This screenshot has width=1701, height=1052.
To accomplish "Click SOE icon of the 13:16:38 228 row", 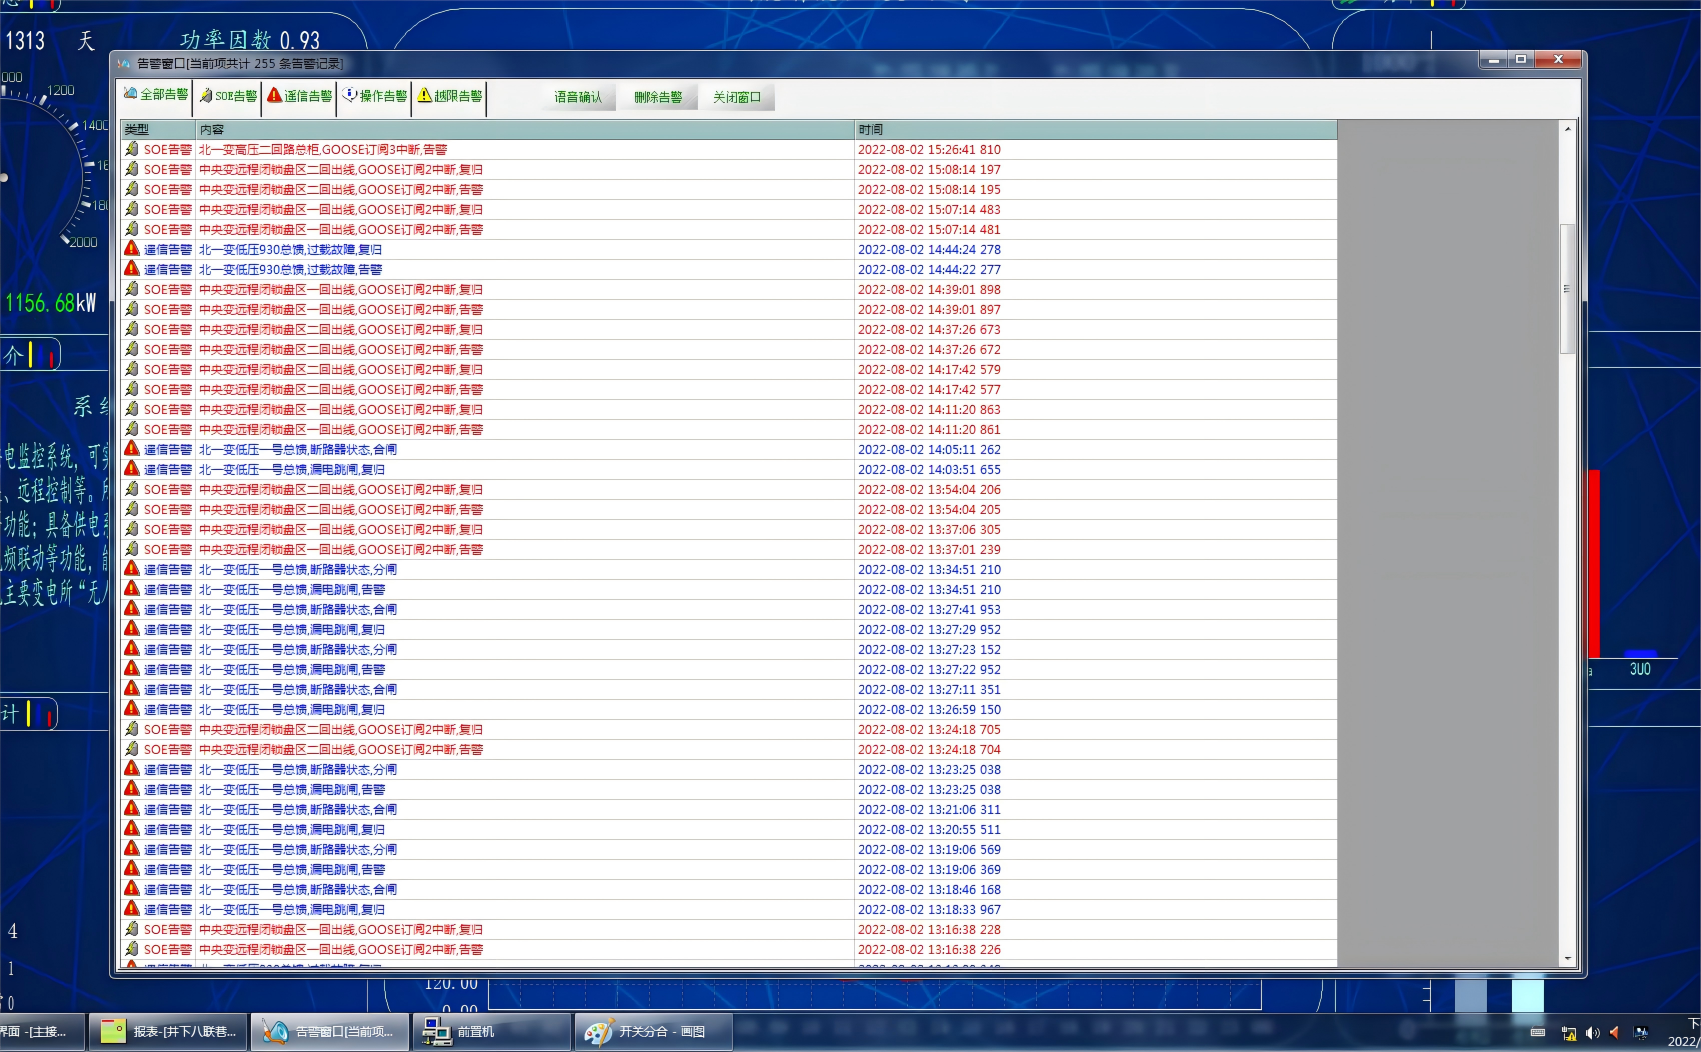I will 132,929.
